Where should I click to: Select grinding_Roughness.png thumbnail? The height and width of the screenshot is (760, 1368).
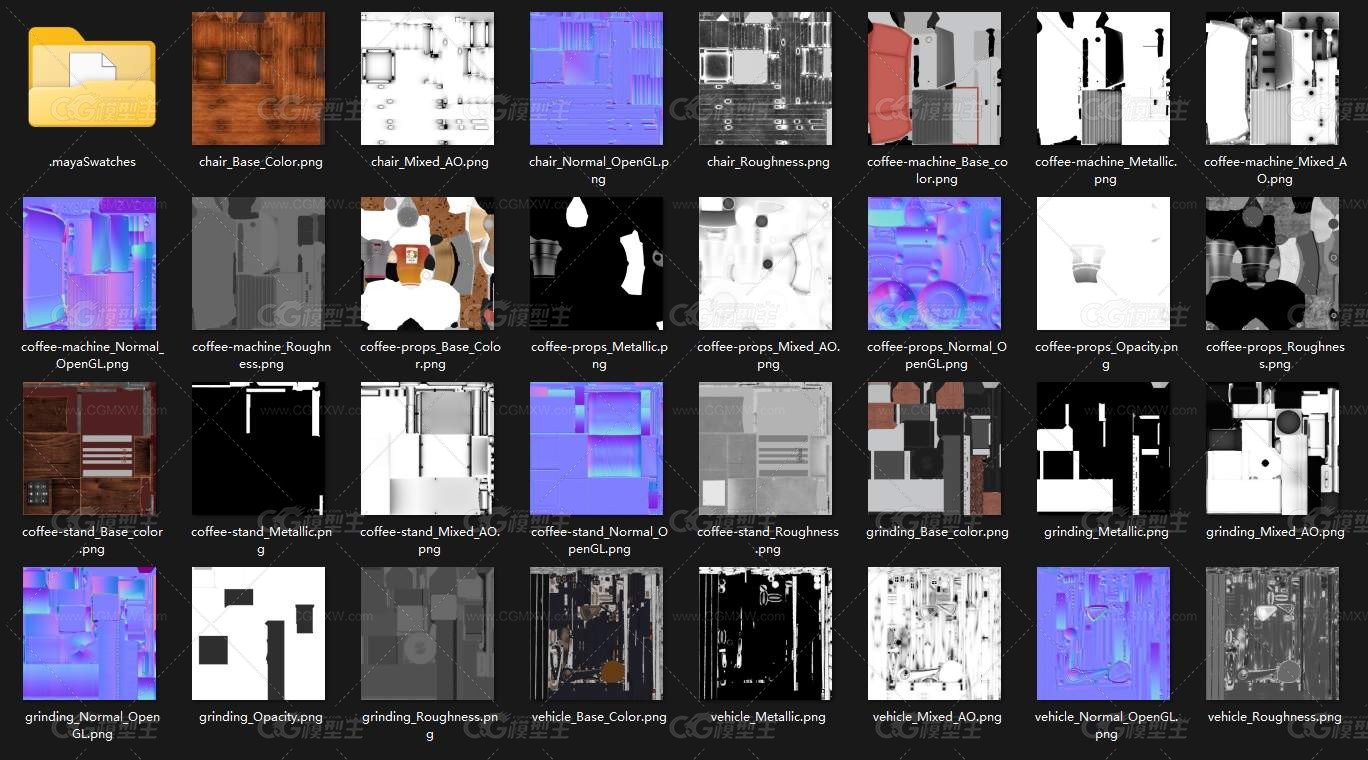pos(428,634)
